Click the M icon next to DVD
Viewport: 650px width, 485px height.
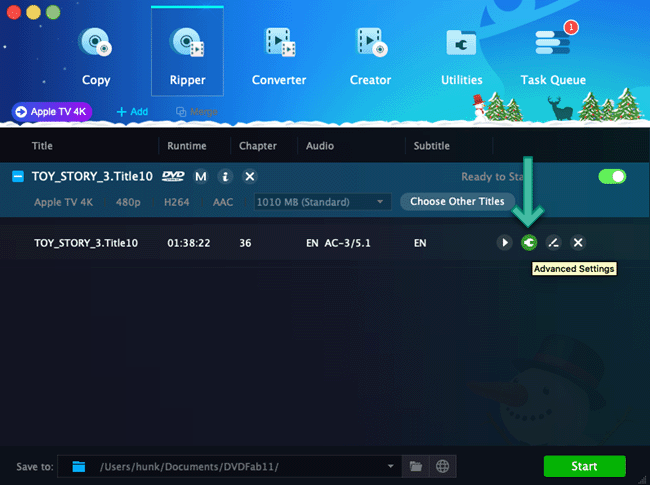pyautogui.click(x=201, y=177)
